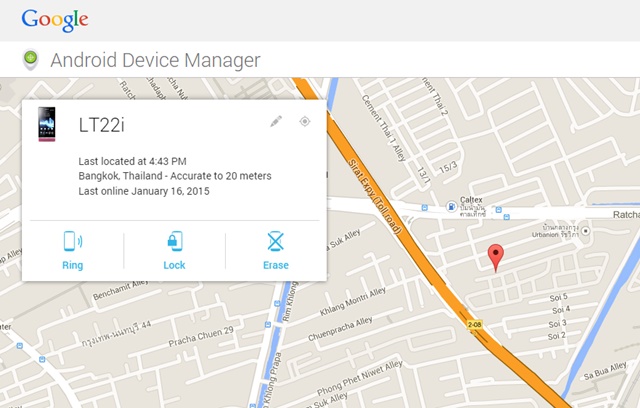Click the Android Device Manager logo icon
Viewport: 640px width, 408px height.
point(30,60)
